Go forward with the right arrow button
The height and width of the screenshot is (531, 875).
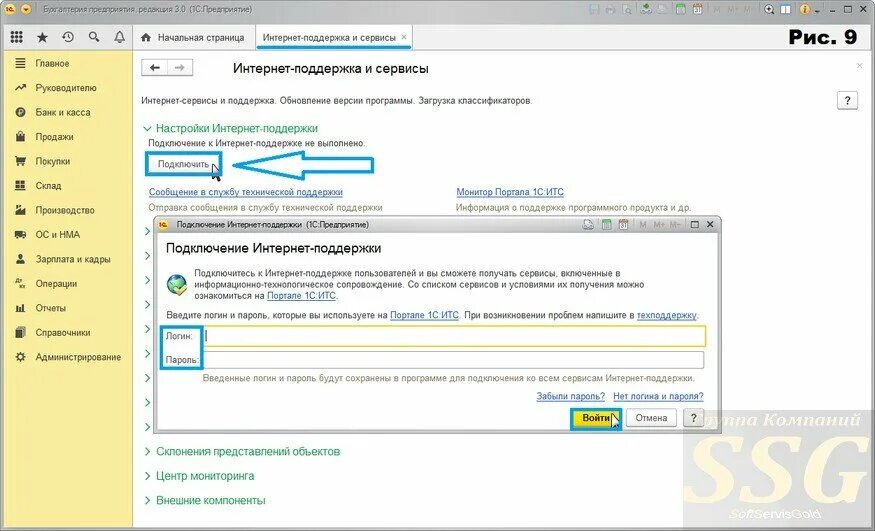pyautogui.click(x=180, y=67)
